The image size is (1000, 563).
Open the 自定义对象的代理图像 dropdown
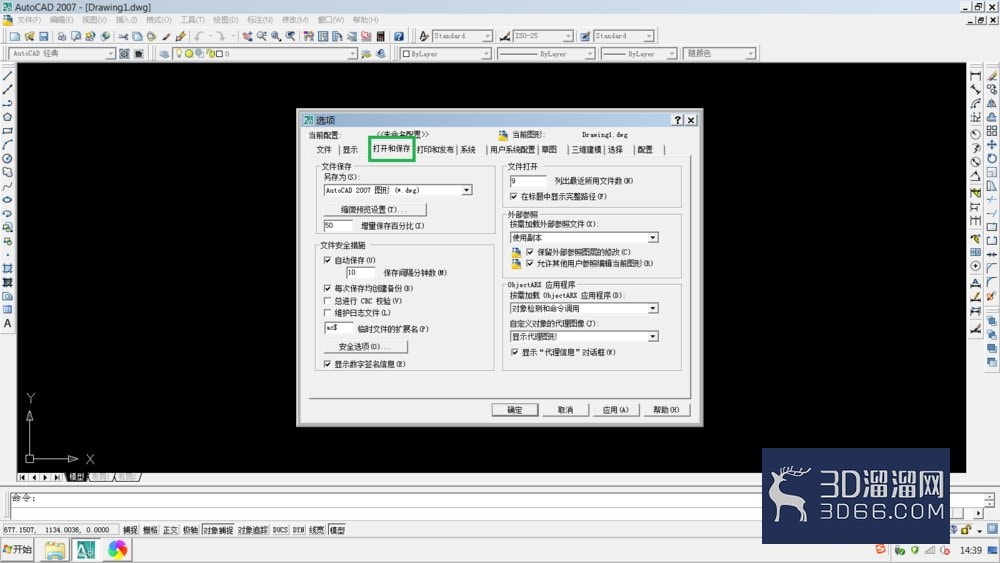653,337
